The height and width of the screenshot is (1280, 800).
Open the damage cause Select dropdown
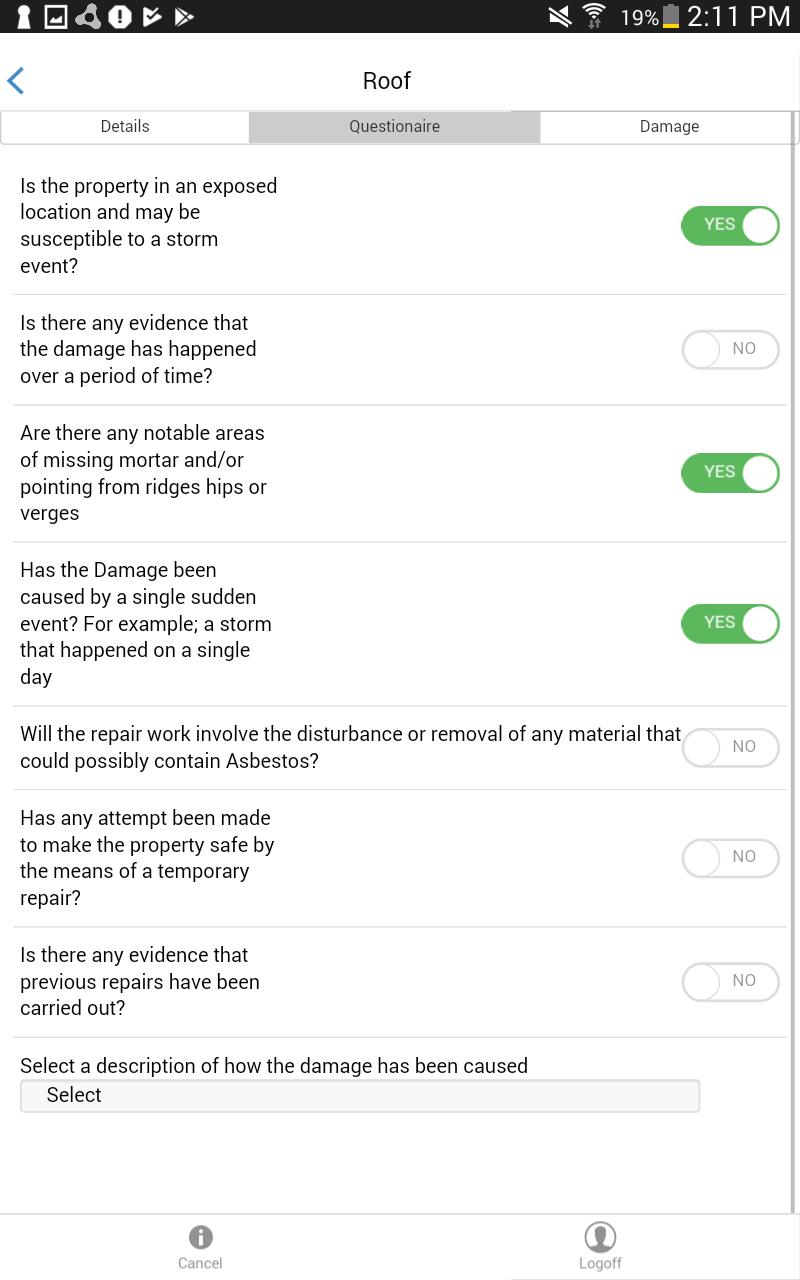(x=360, y=1095)
